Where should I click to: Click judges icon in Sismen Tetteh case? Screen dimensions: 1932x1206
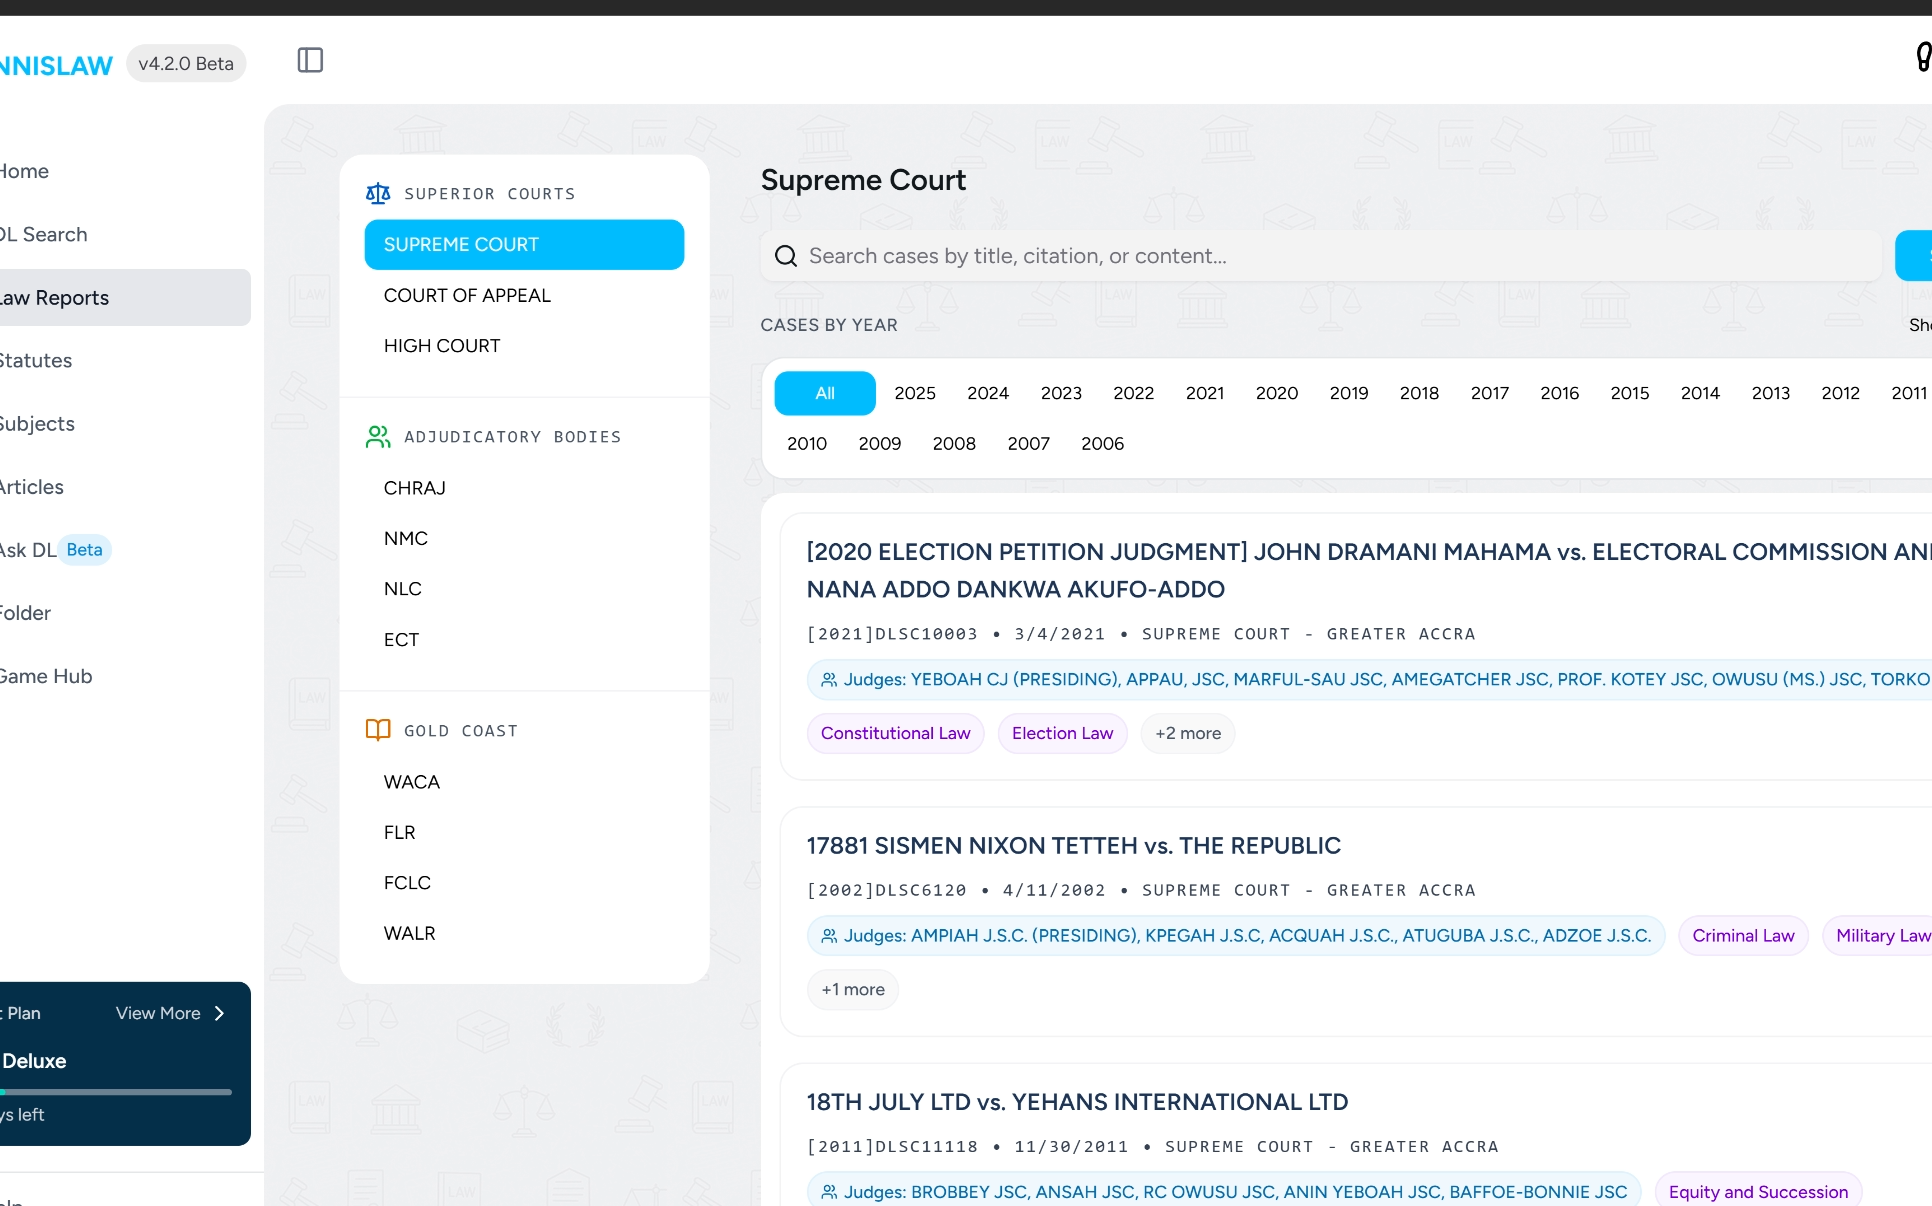pos(829,936)
